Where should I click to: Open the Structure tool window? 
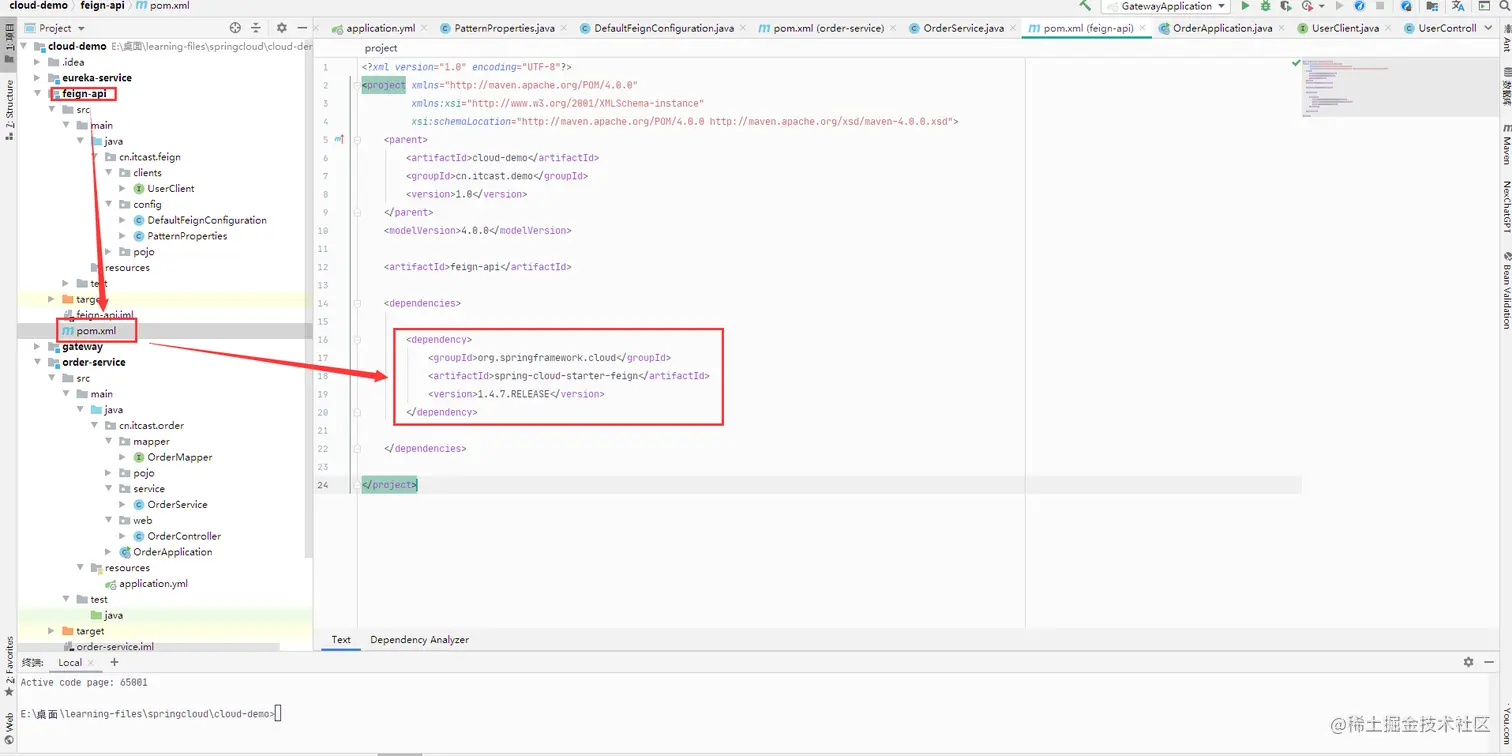9,110
